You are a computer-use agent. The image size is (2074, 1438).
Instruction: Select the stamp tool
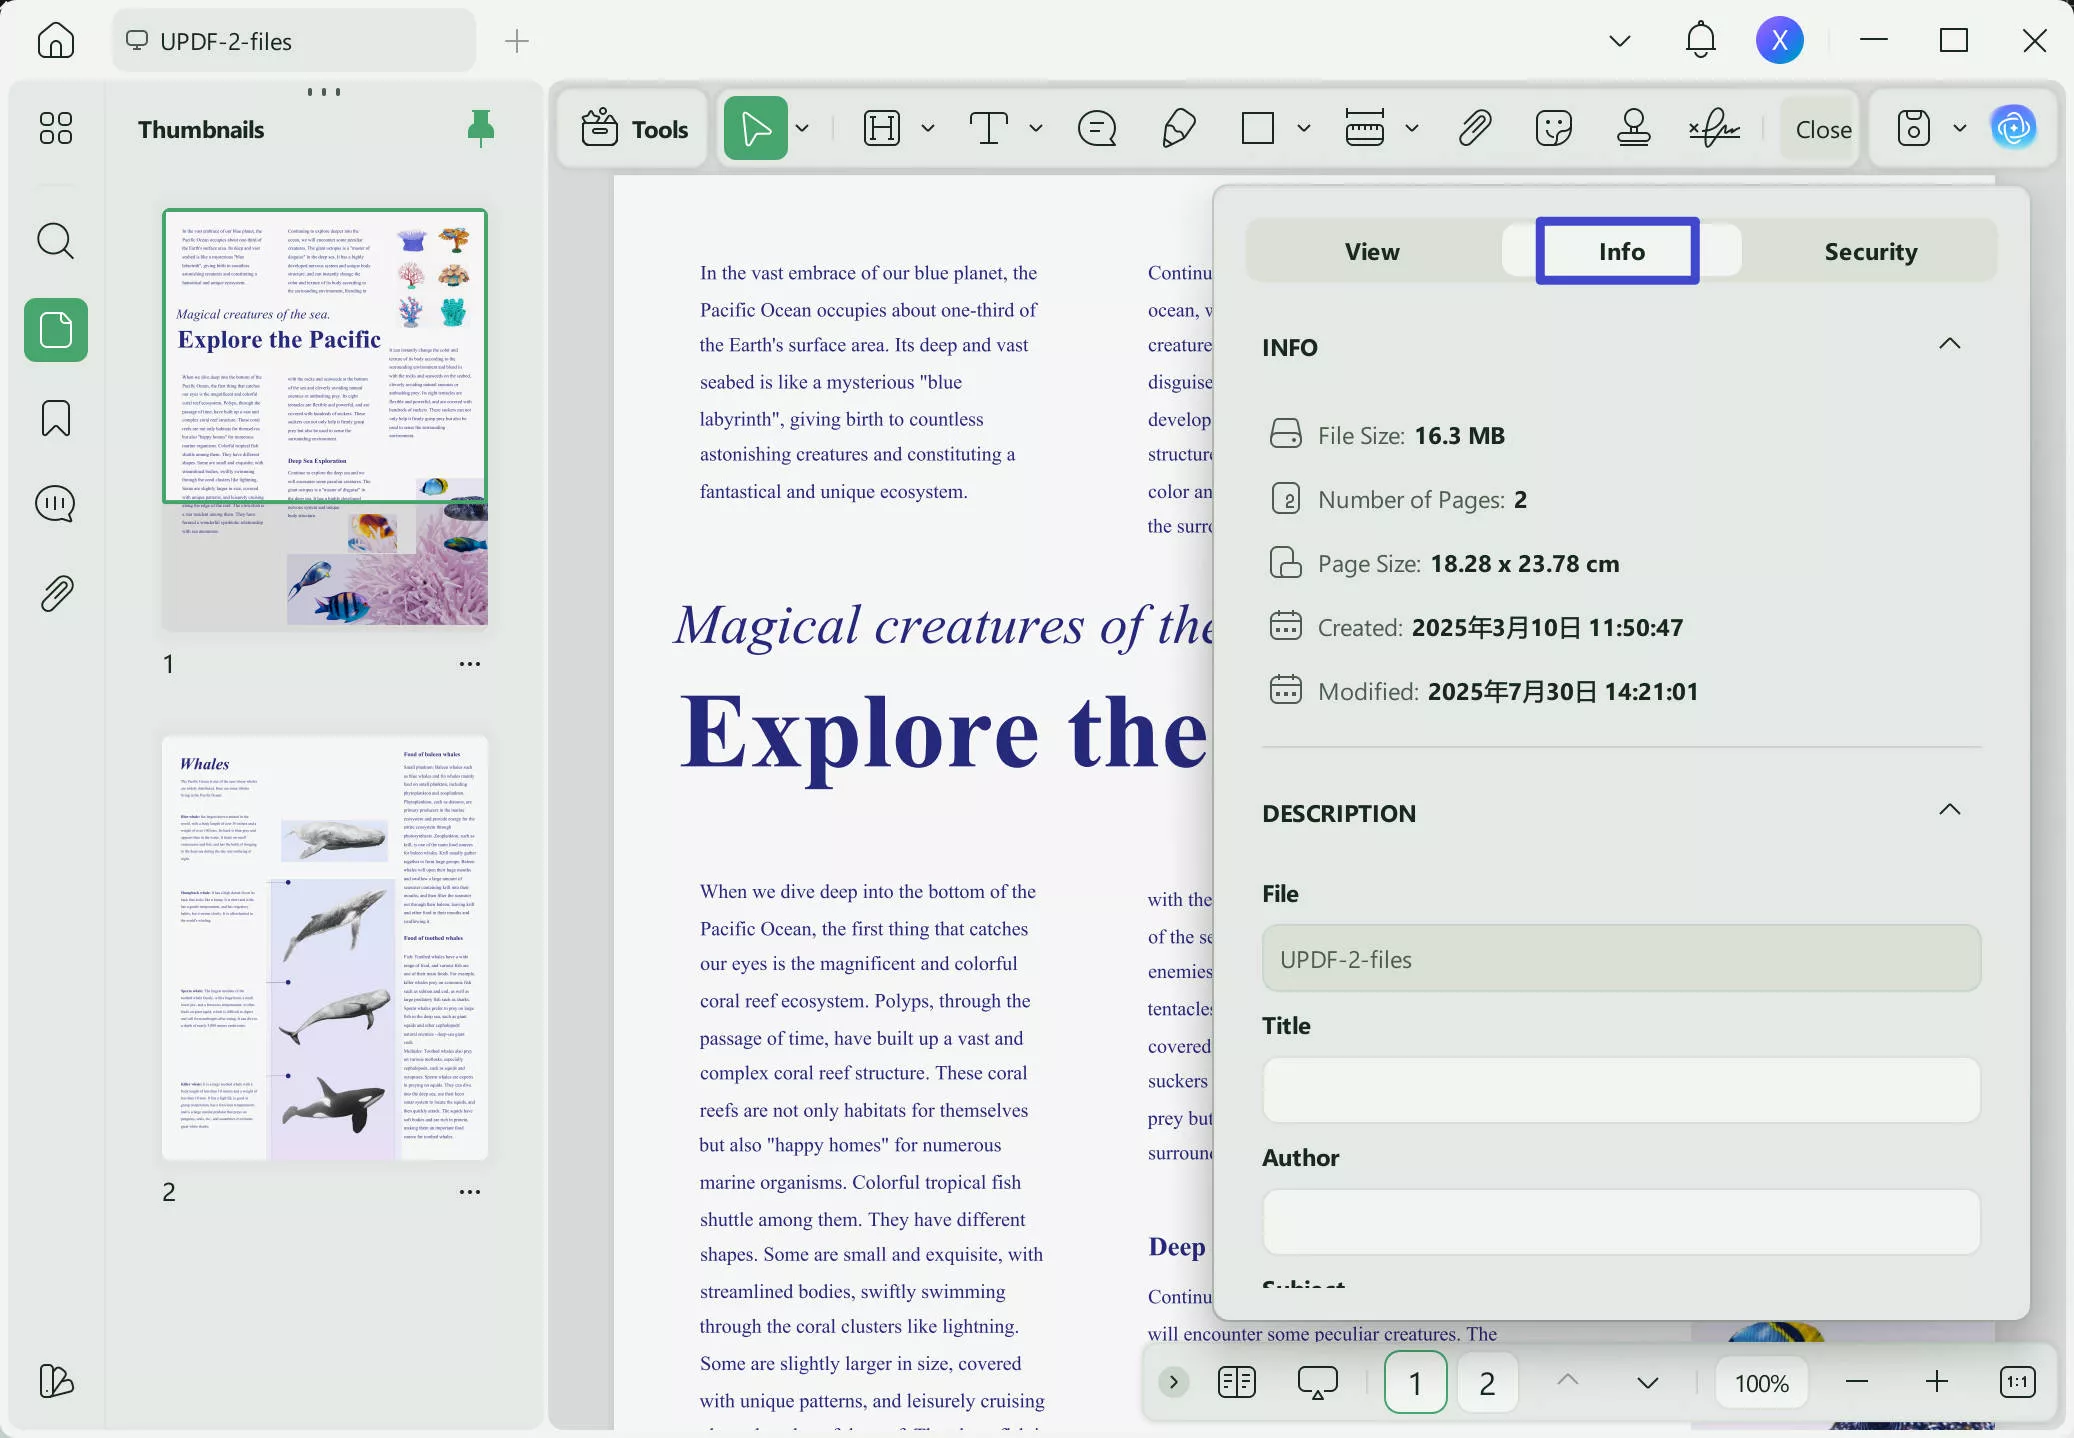tap(1633, 128)
